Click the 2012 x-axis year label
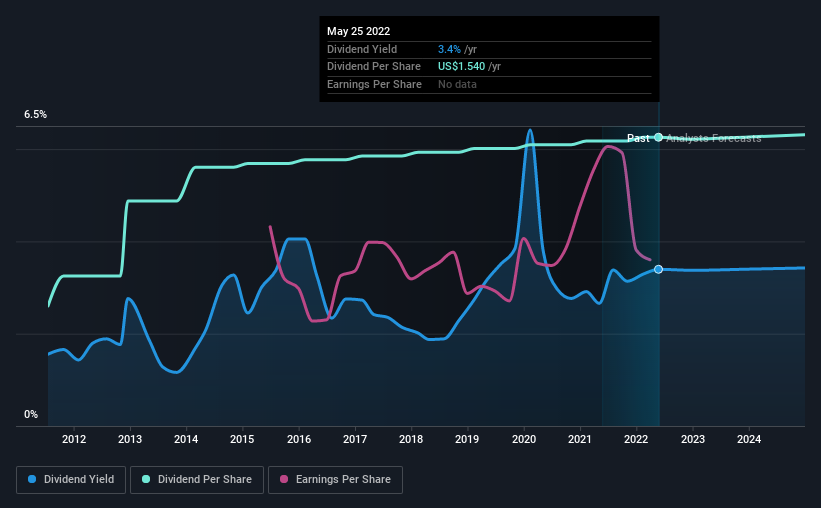This screenshot has width=821, height=508. click(x=74, y=439)
